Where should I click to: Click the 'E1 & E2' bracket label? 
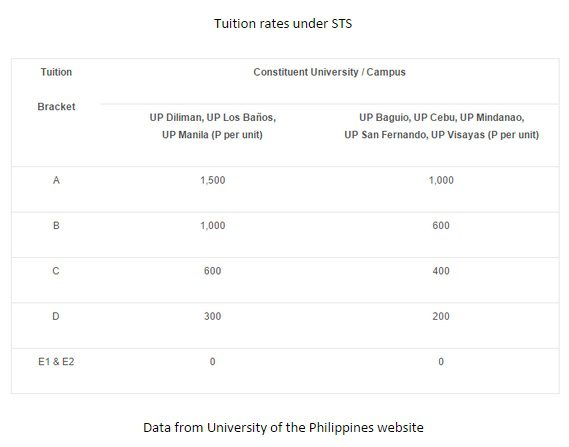click(56, 362)
